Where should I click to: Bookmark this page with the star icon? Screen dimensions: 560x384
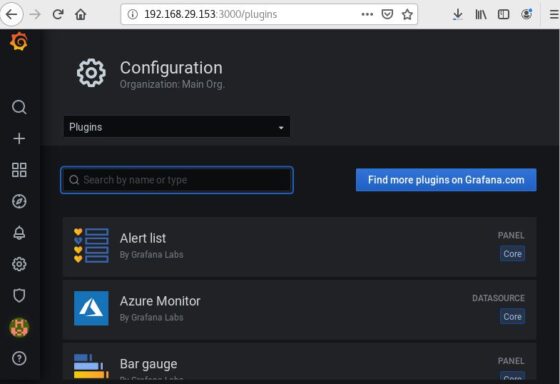407,14
